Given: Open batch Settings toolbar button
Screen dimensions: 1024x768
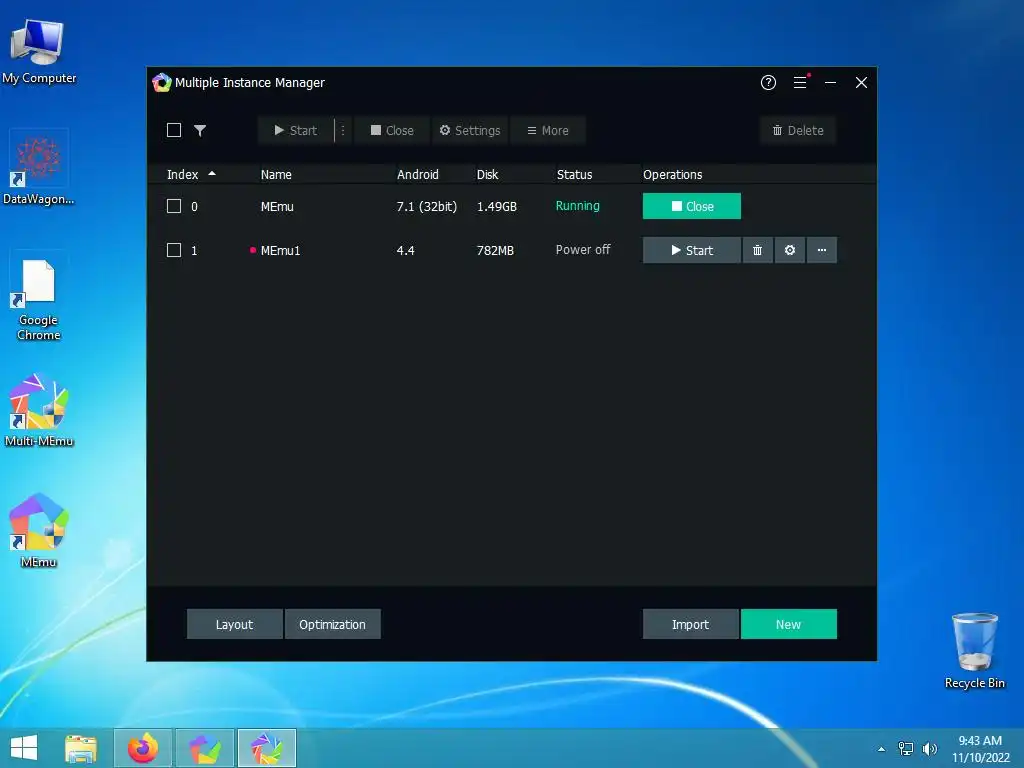Looking at the screenshot, I should (x=470, y=130).
